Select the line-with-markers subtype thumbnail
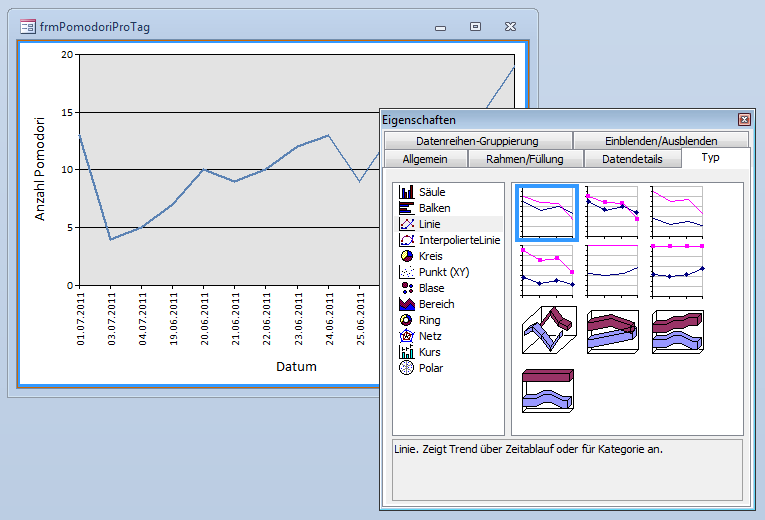Screen dimensions: 765x520 [x=612, y=212]
